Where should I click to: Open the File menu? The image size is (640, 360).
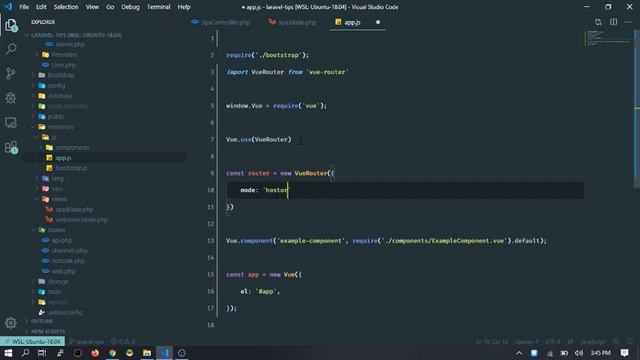[24, 7]
